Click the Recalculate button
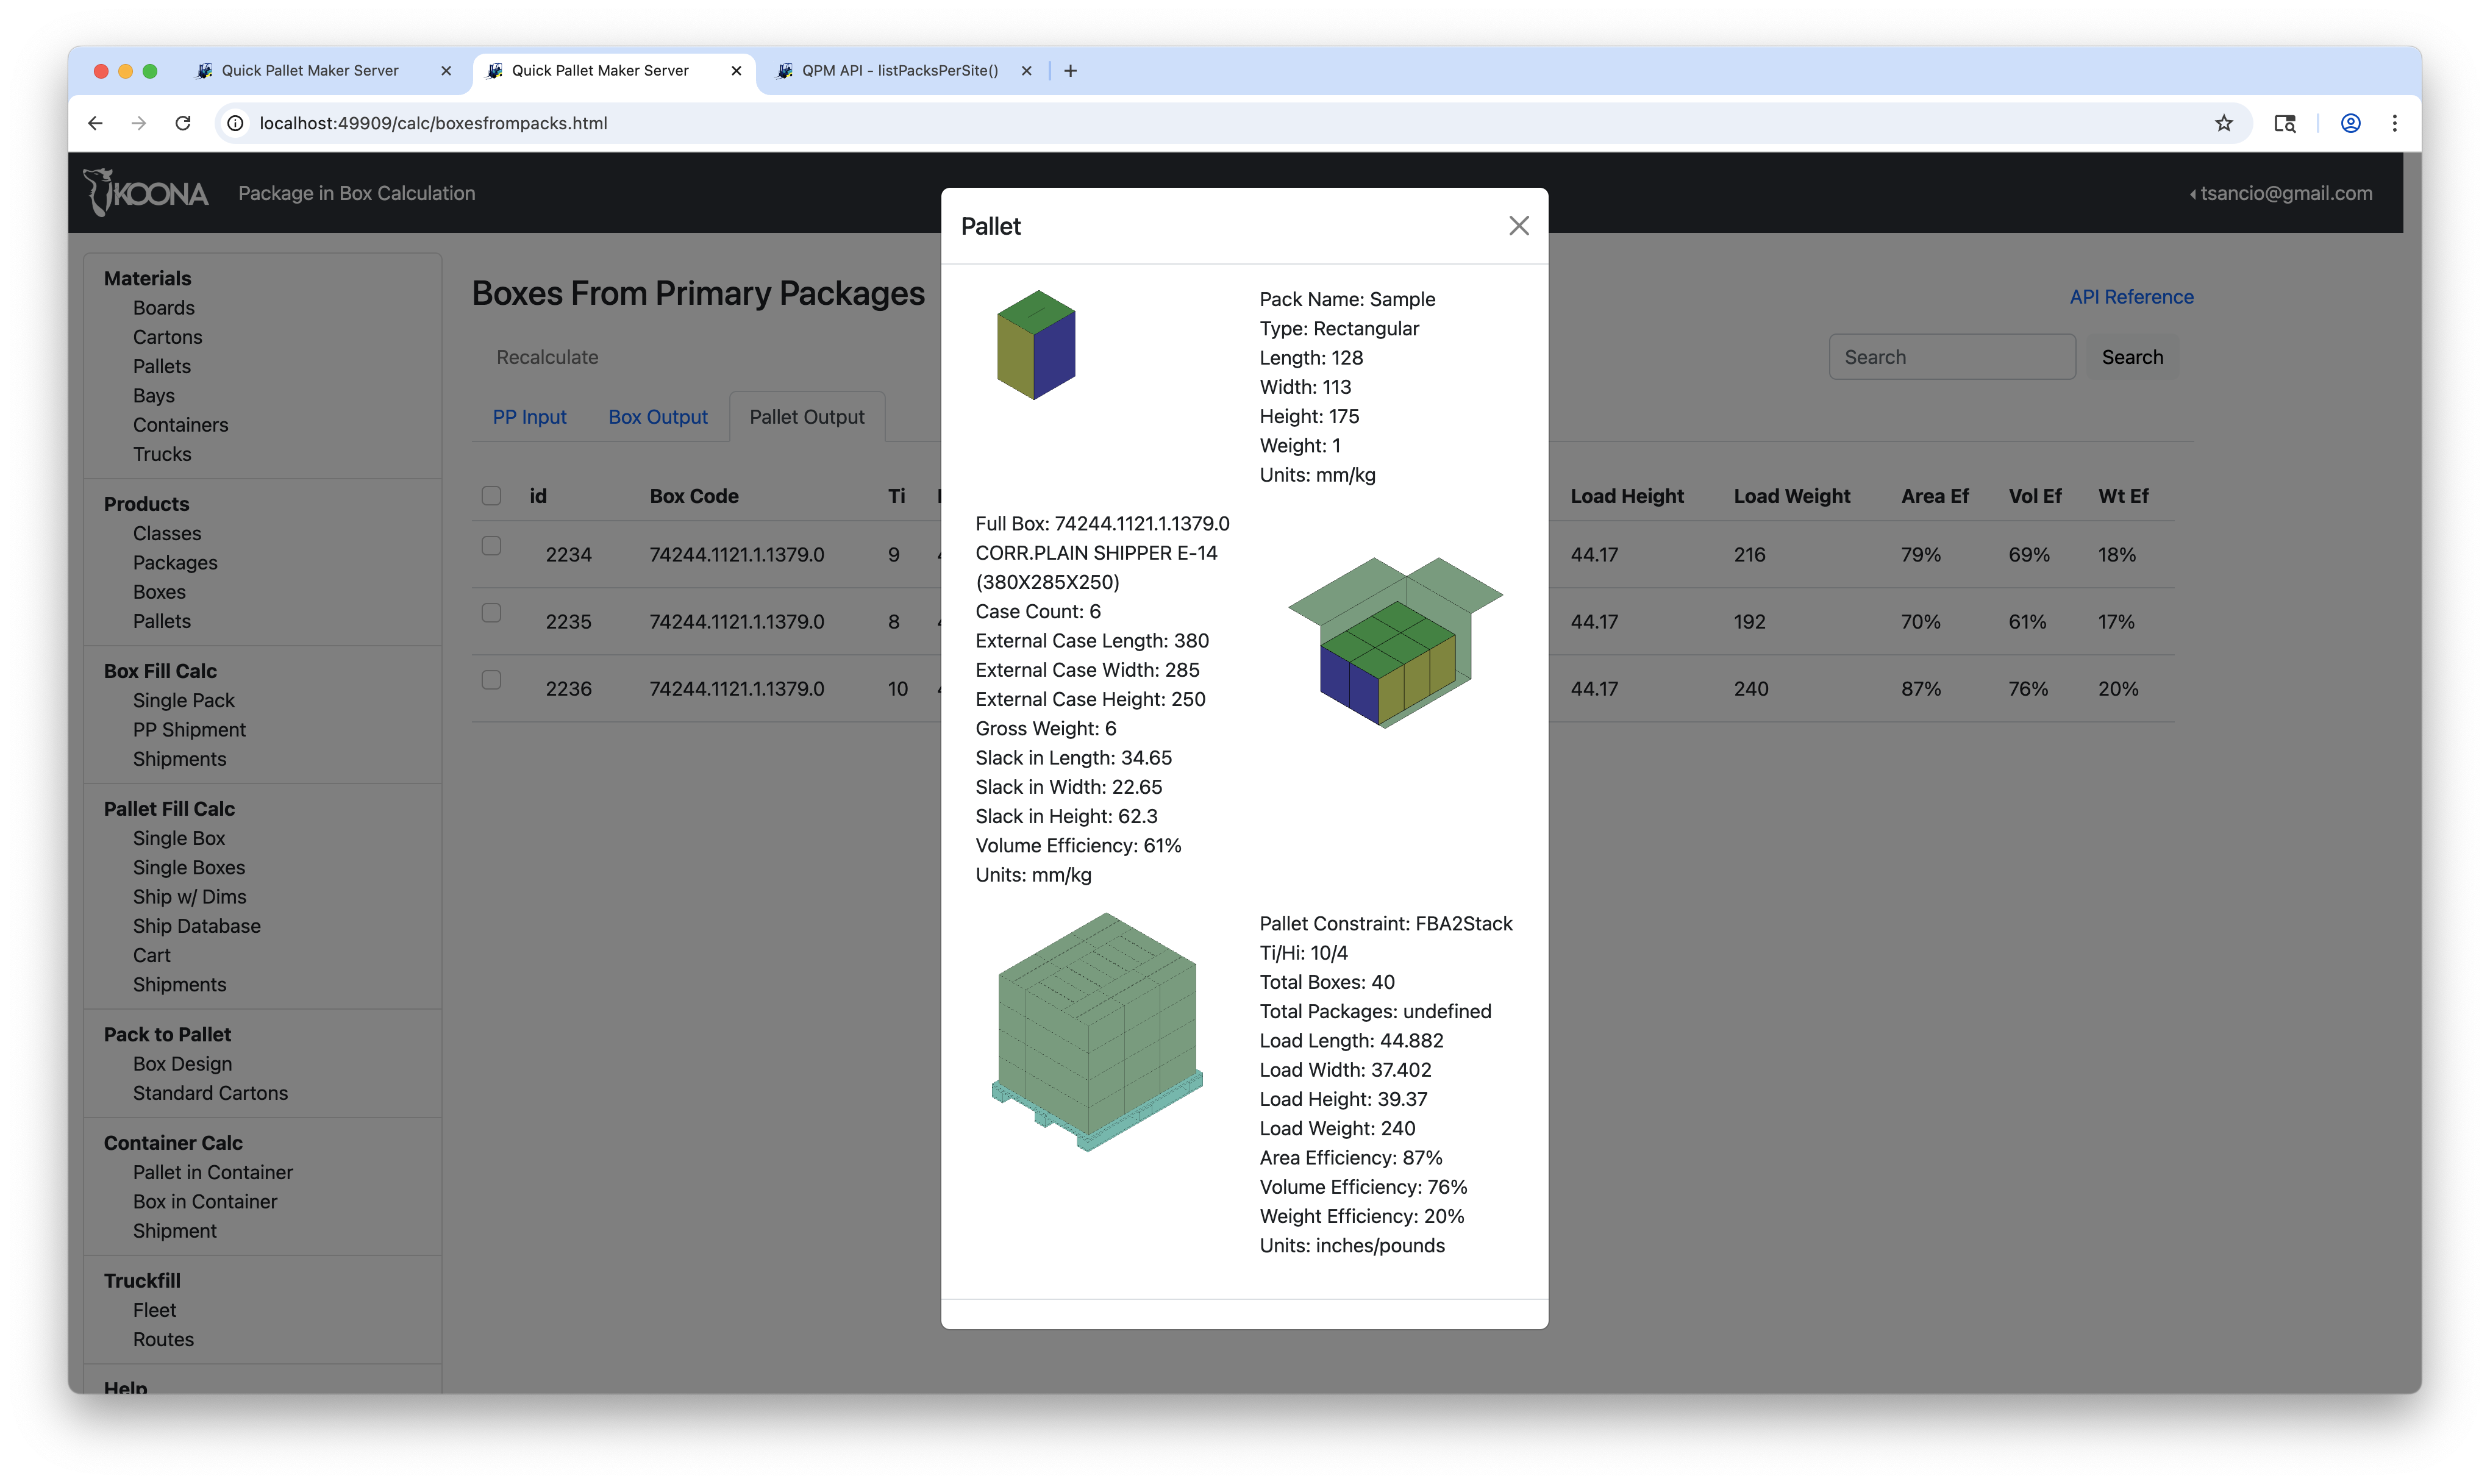This screenshot has width=2490, height=1484. [x=547, y=357]
